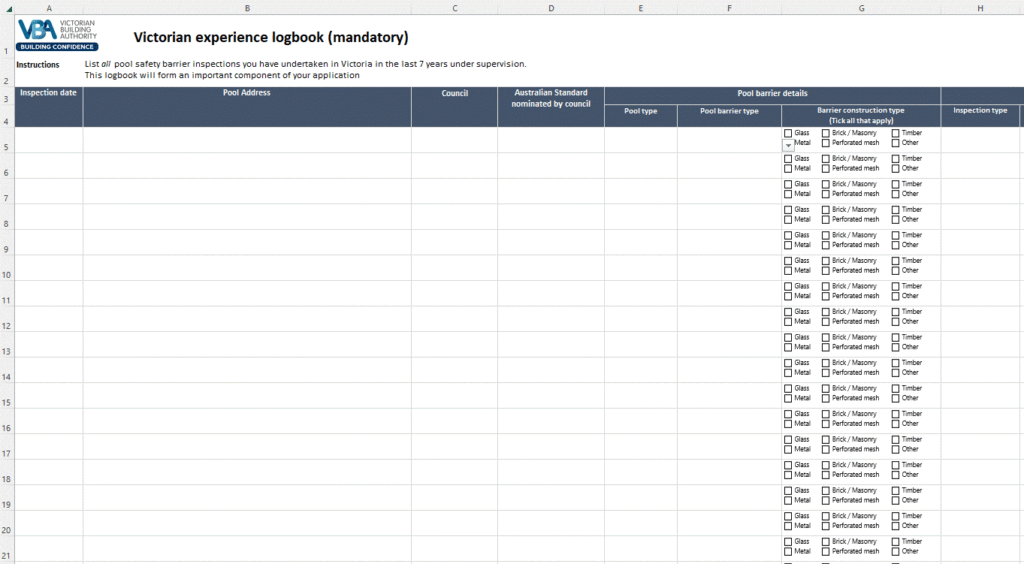Screen dimensions: 1024x564
Task: Tick the Other checkbox in row 15
Action: [895, 398]
